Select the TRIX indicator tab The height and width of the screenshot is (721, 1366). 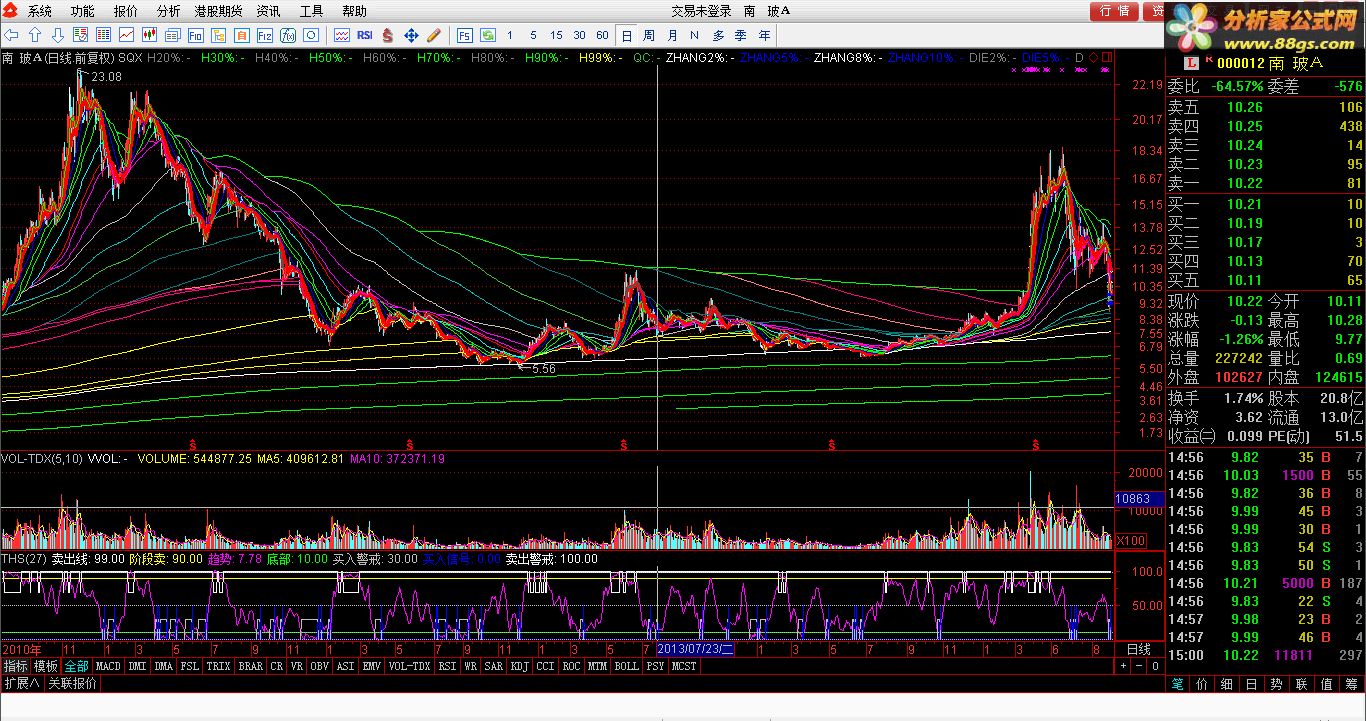(x=218, y=666)
